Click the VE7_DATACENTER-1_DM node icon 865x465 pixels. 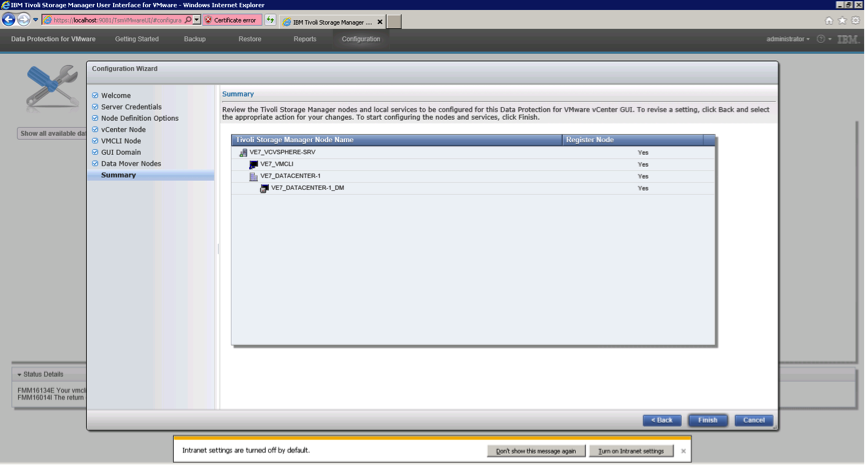pyautogui.click(x=264, y=189)
